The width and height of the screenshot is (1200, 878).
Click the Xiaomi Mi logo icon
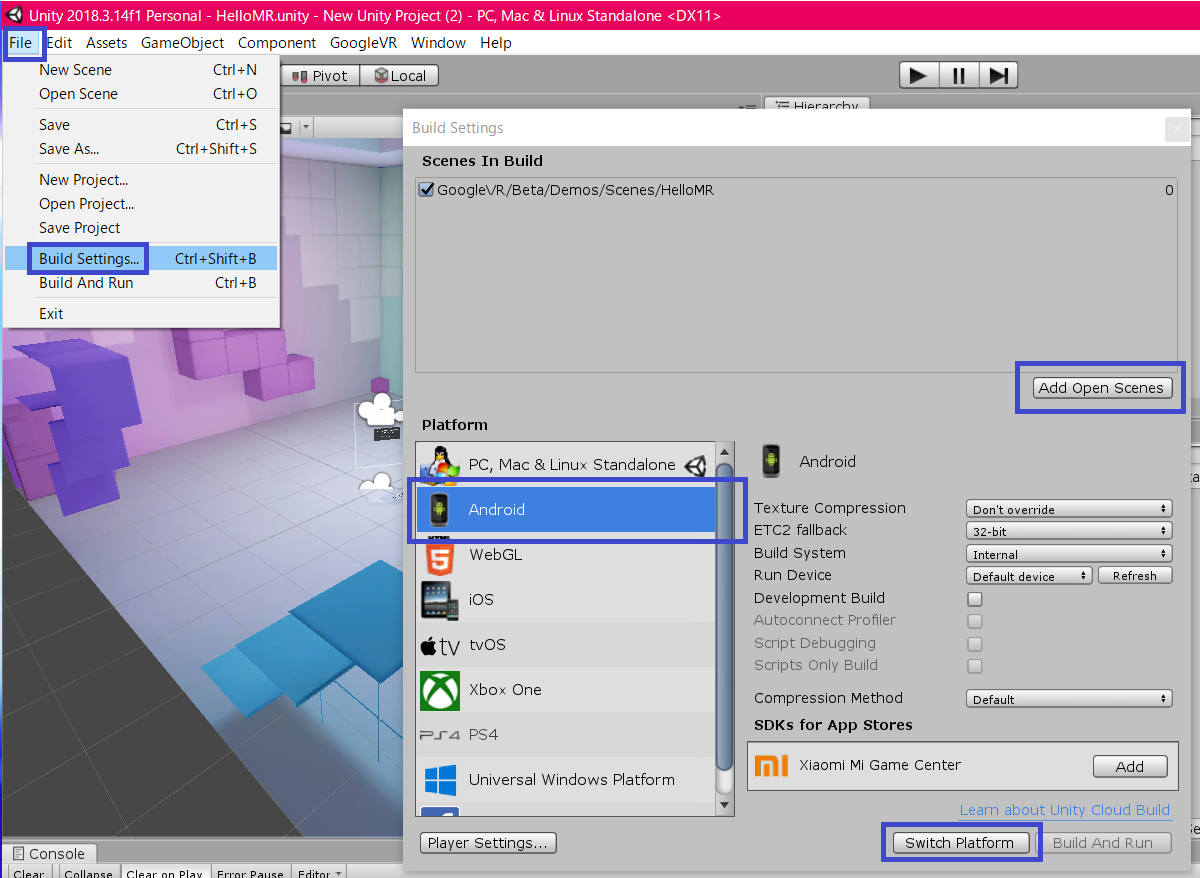point(771,766)
